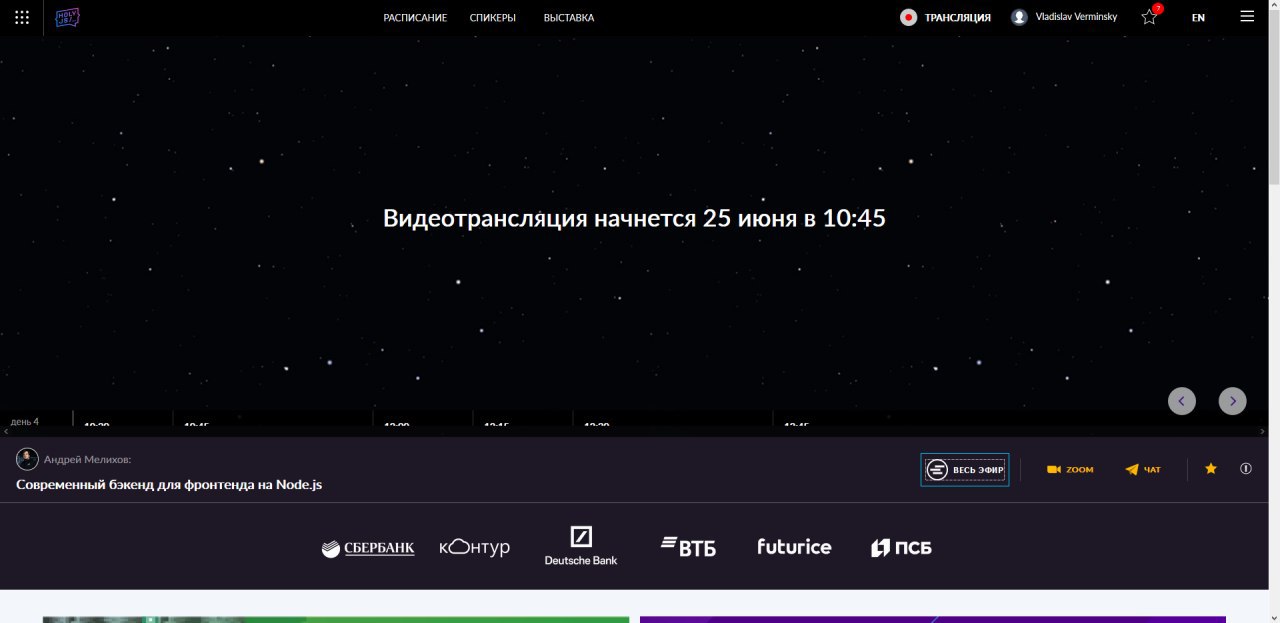Open the Чат Telegram link

[1143, 470]
